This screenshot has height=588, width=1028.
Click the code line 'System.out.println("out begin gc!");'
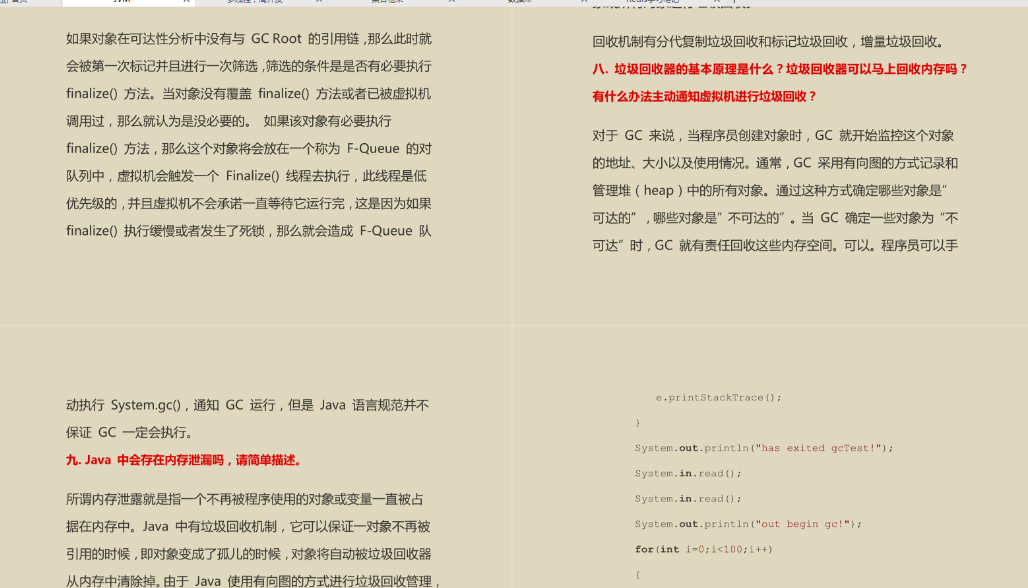tap(748, 524)
